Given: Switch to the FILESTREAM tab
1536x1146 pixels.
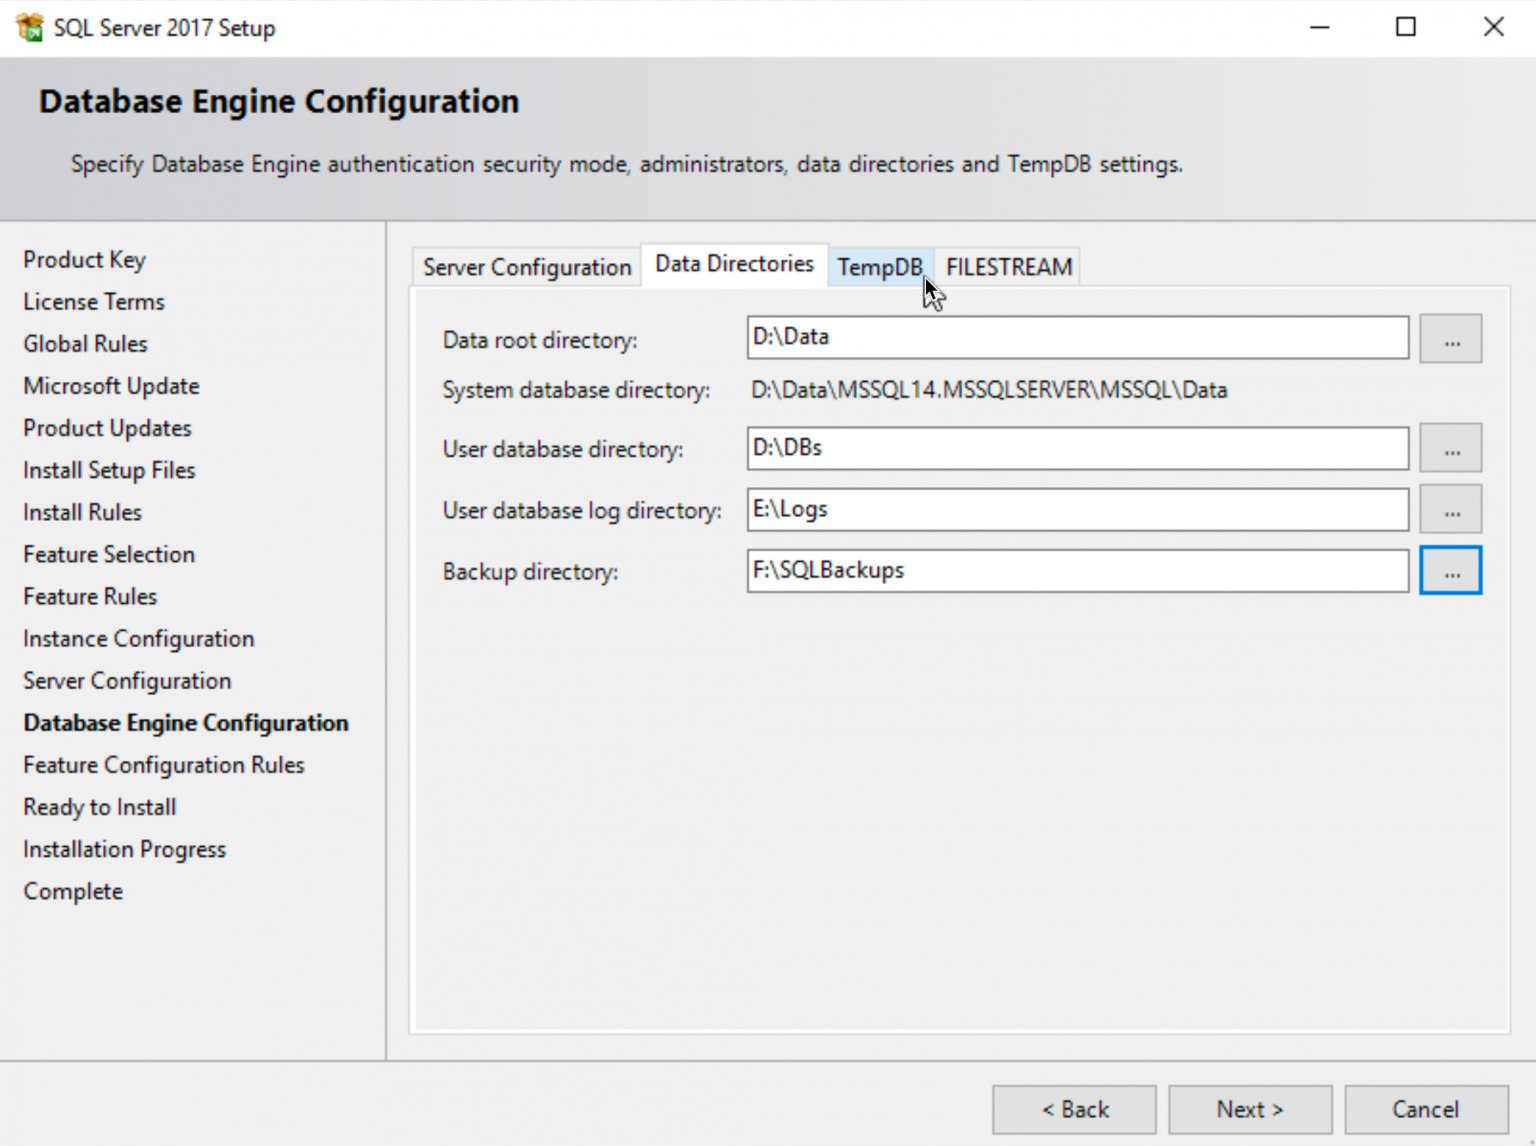Looking at the screenshot, I should [x=1008, y=267].
